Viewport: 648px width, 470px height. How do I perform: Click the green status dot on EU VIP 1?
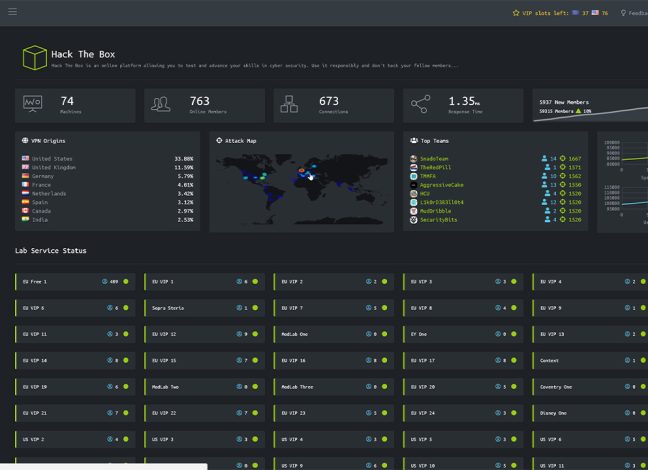tap(255, 282)
